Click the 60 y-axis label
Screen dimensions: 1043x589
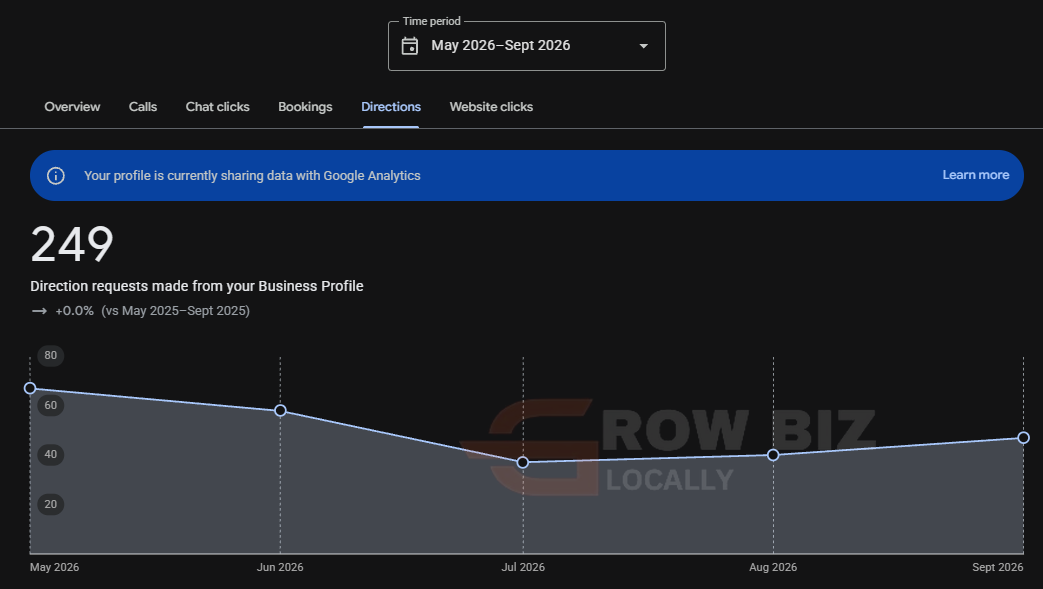tap(51, 405)
